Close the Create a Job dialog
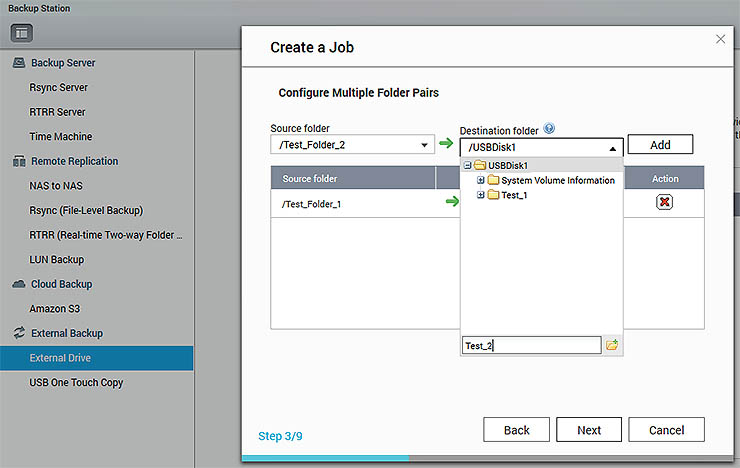 coord(720,39)
